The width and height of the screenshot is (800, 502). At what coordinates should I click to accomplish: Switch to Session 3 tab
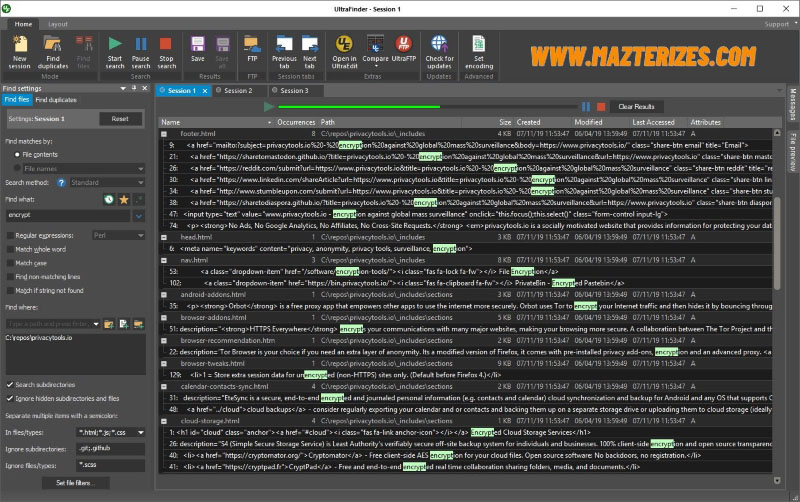[294, 91]
